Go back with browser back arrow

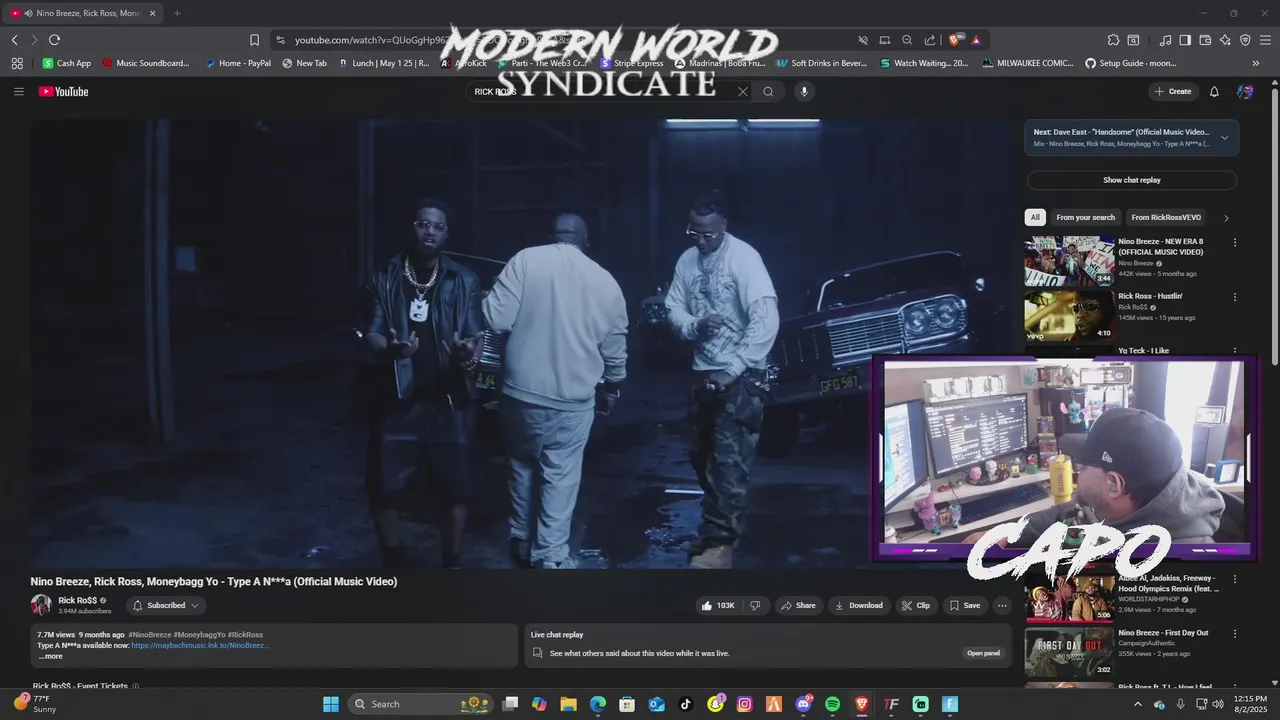14,40
